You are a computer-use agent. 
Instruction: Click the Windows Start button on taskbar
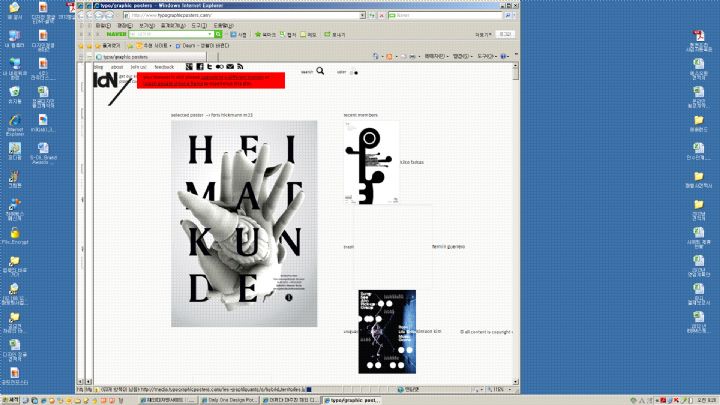tap(10, 400)
